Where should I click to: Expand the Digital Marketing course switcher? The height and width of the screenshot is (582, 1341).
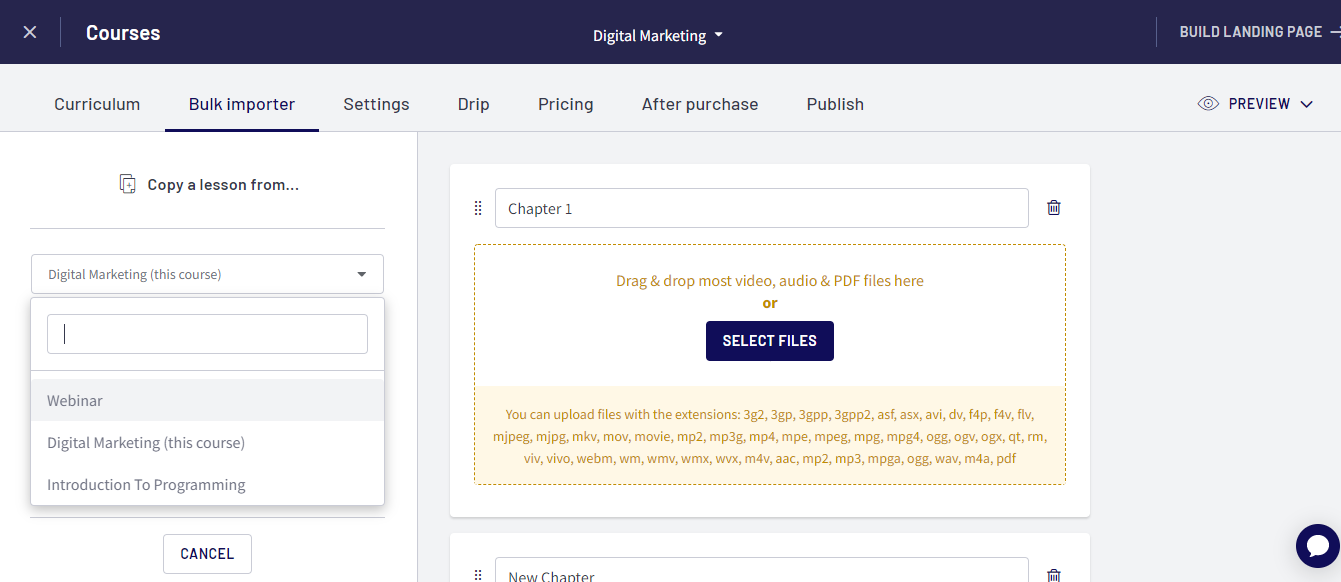(x=657, y=35)
